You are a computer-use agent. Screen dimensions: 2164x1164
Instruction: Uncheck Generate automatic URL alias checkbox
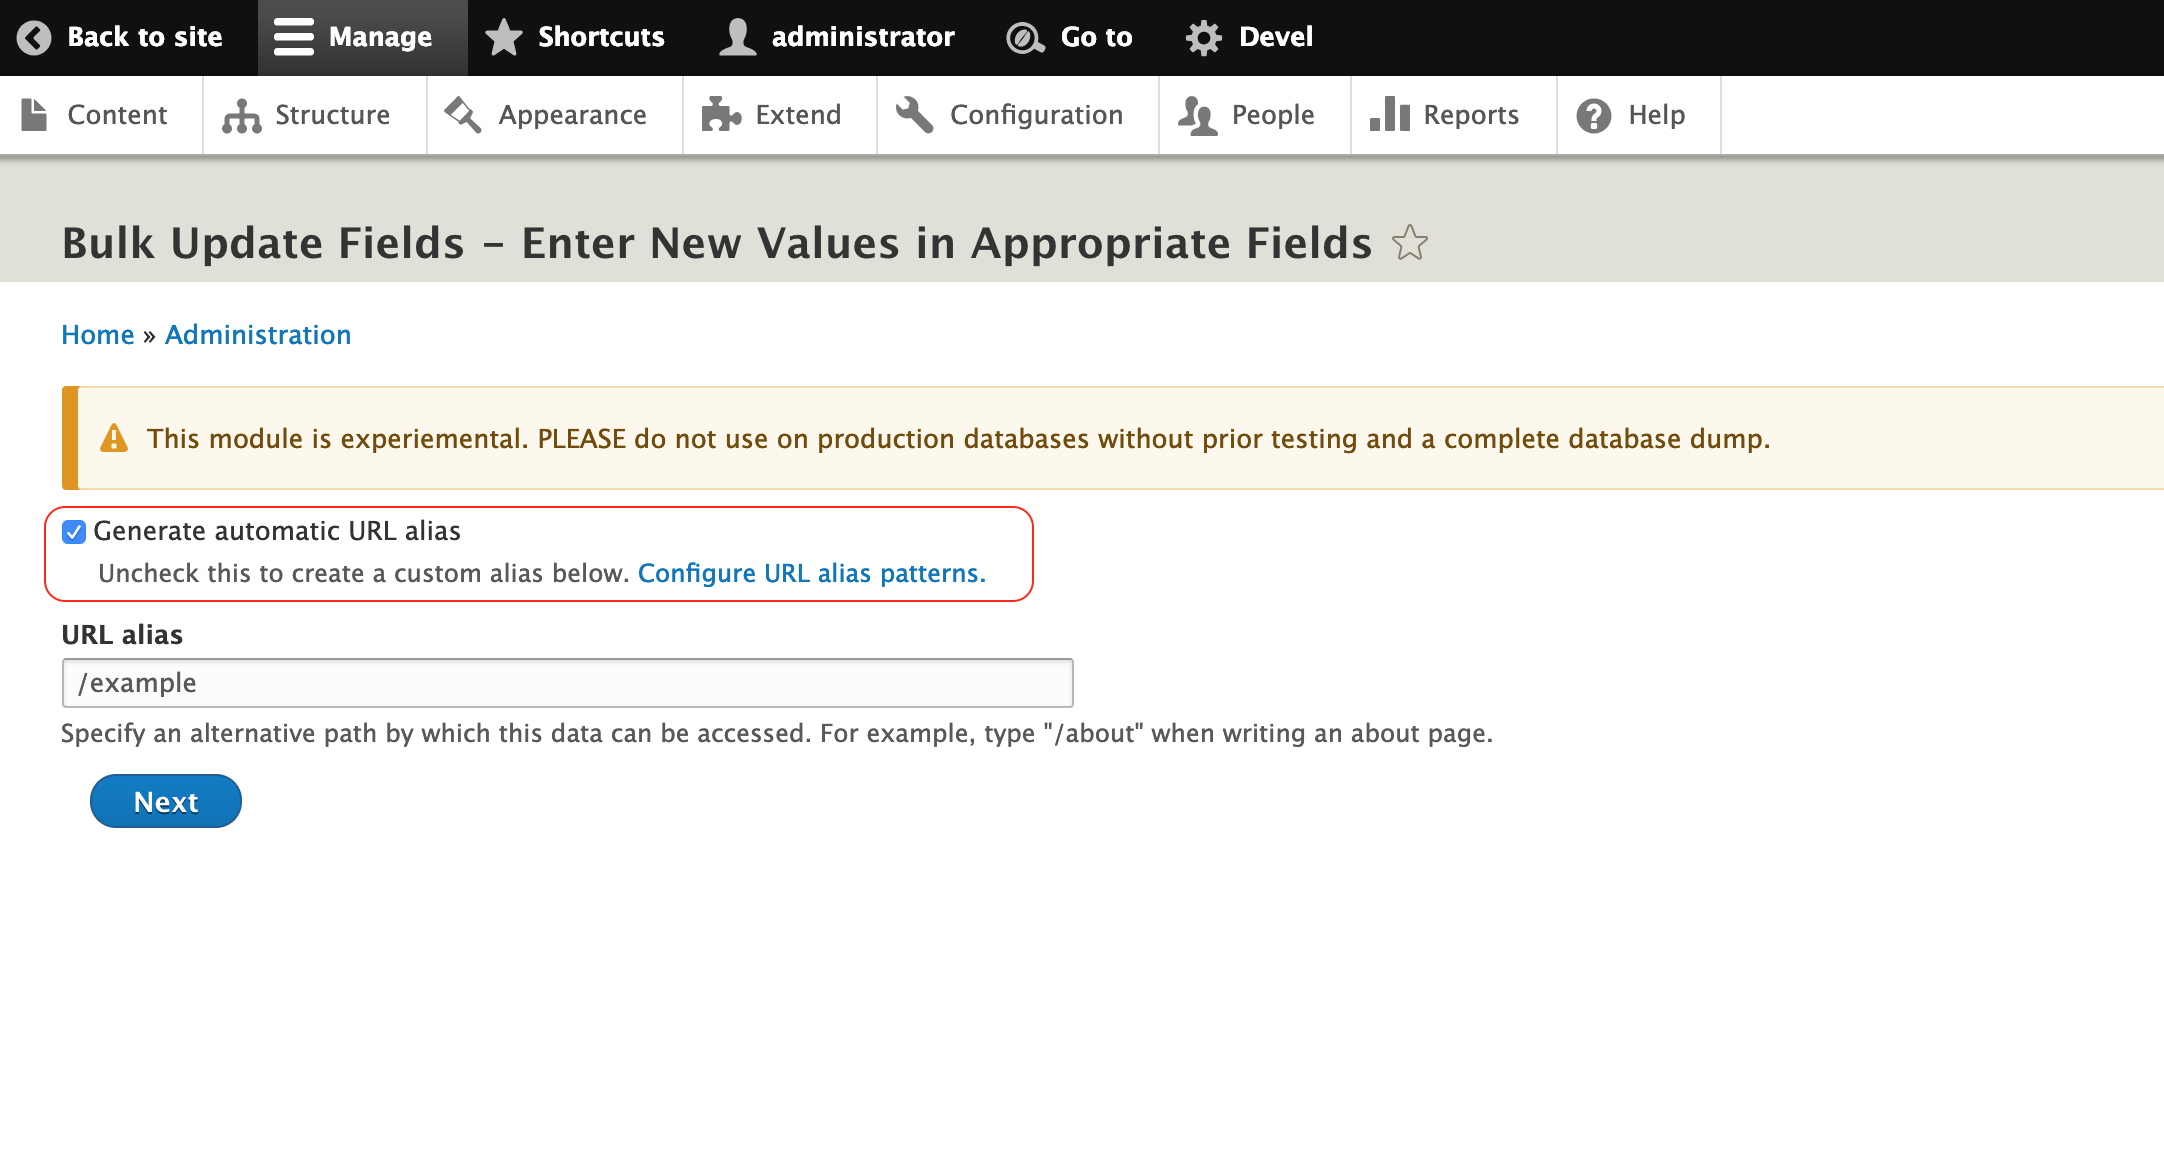[x=74, y=532]
